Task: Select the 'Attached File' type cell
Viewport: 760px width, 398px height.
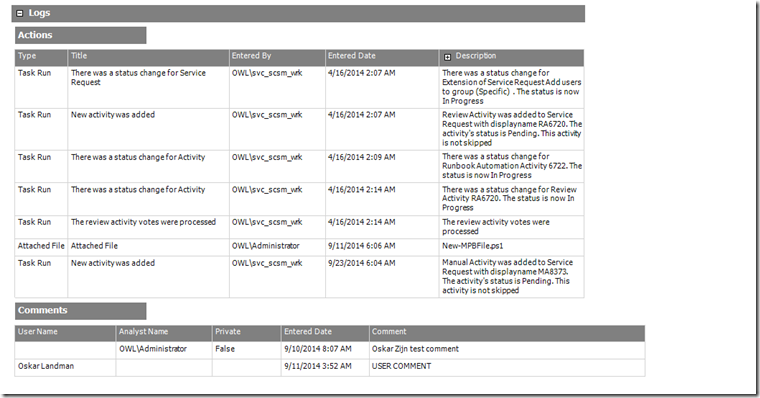Action: (x=41, y=247)
